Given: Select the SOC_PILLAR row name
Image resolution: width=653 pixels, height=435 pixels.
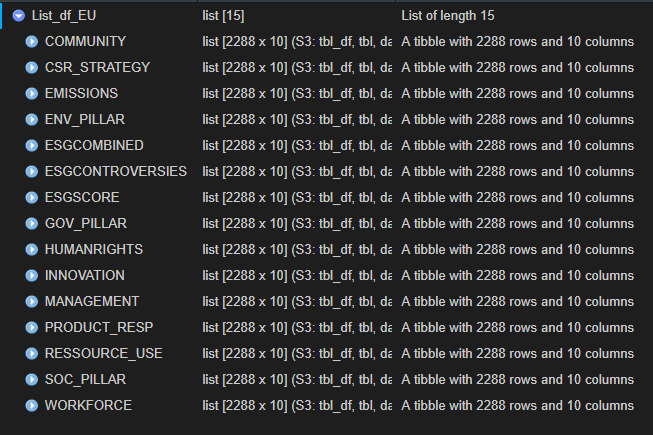Looking at the screenshot, I should pos(85,380).
